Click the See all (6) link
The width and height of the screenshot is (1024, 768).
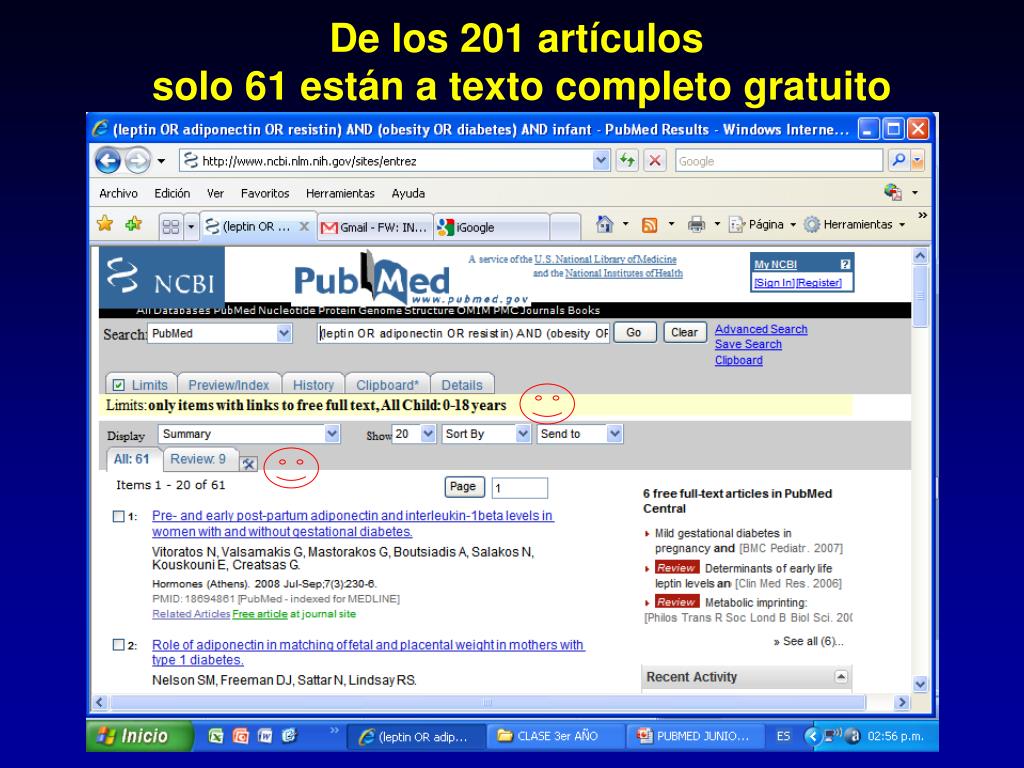coord(808,641)
